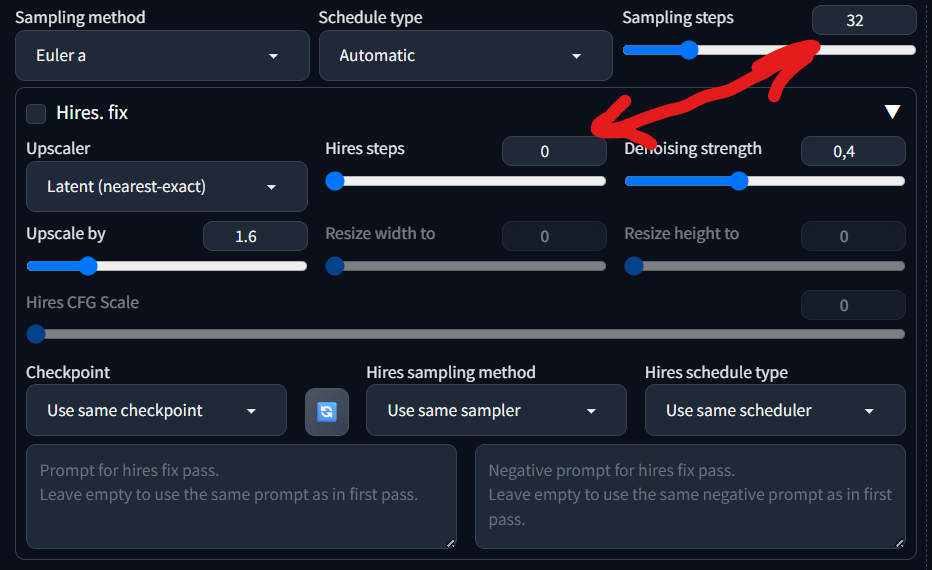Click the Upscale by slider handle

(x=88, y=266)
